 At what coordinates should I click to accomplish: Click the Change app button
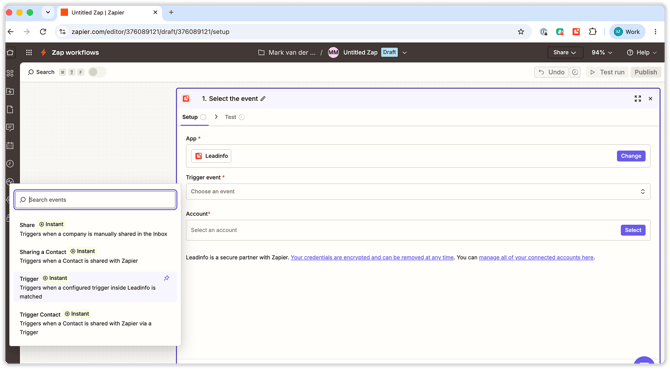pyautogui.click(x=631, y=156)
